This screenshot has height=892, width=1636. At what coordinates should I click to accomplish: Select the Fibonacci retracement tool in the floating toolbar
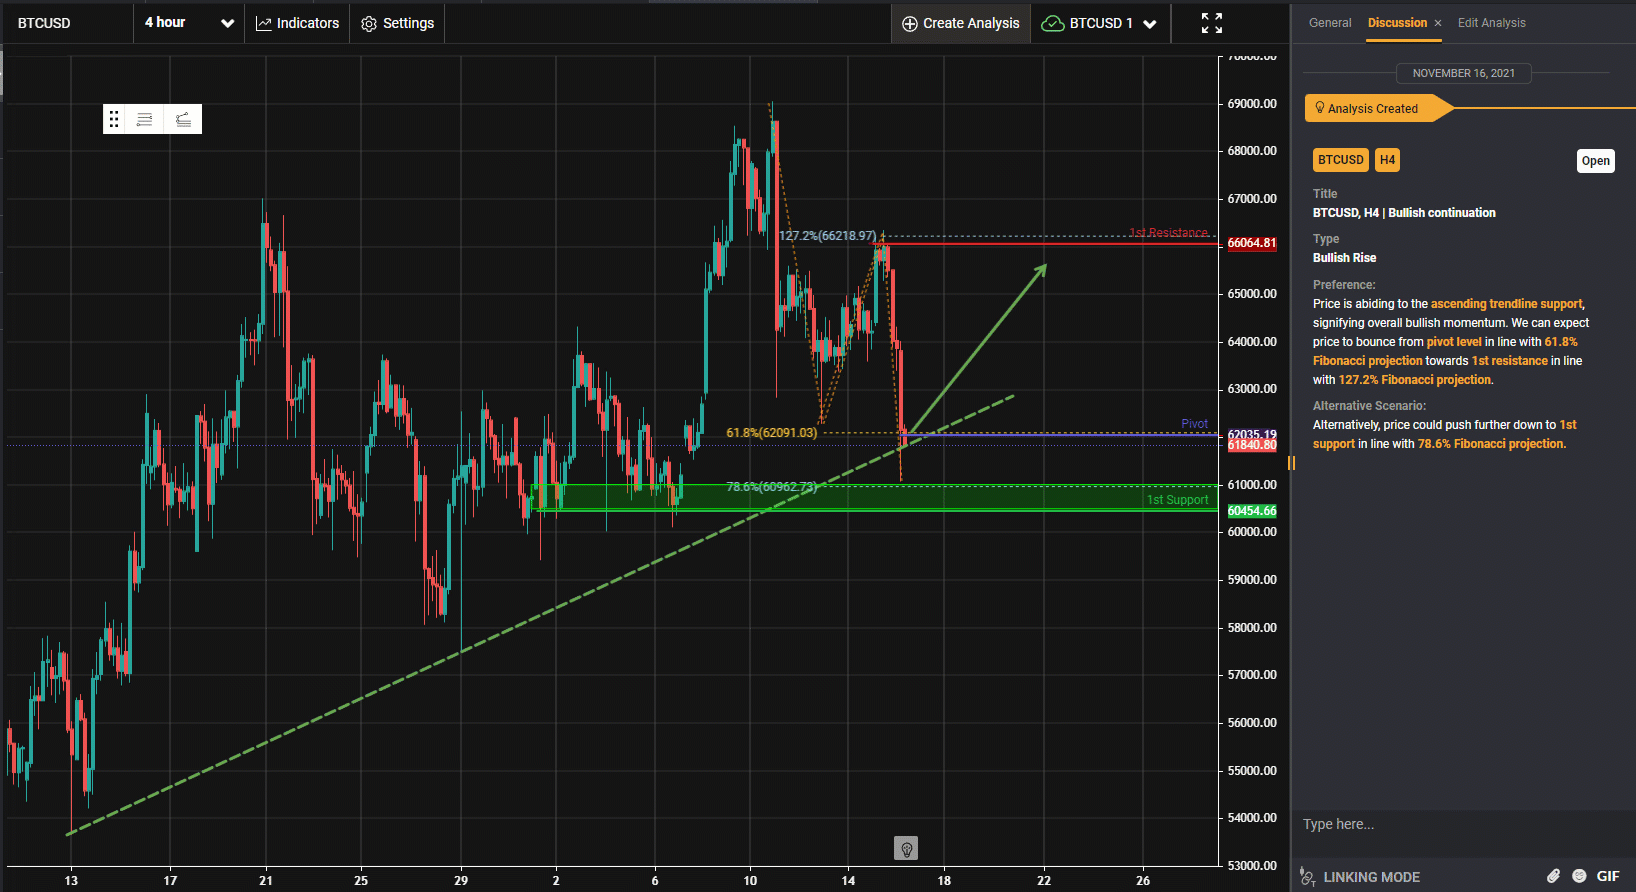click(x=145, y=119)
